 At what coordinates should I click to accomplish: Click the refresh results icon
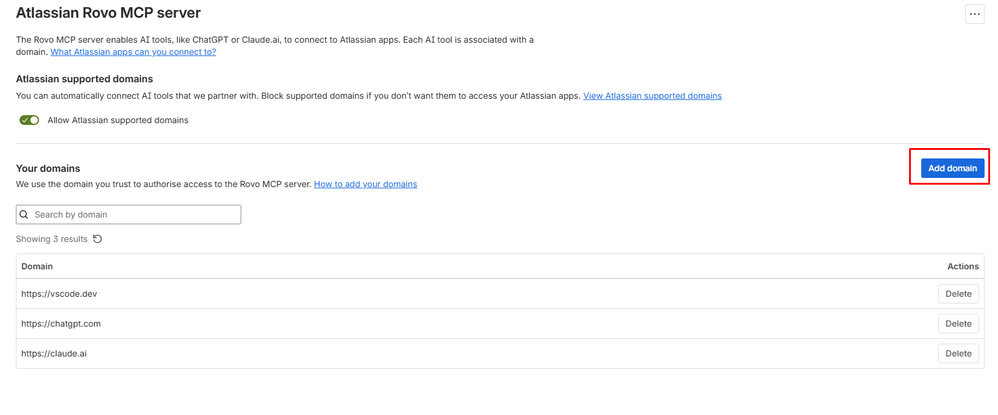pyautogui.click(x=97, y=239)
